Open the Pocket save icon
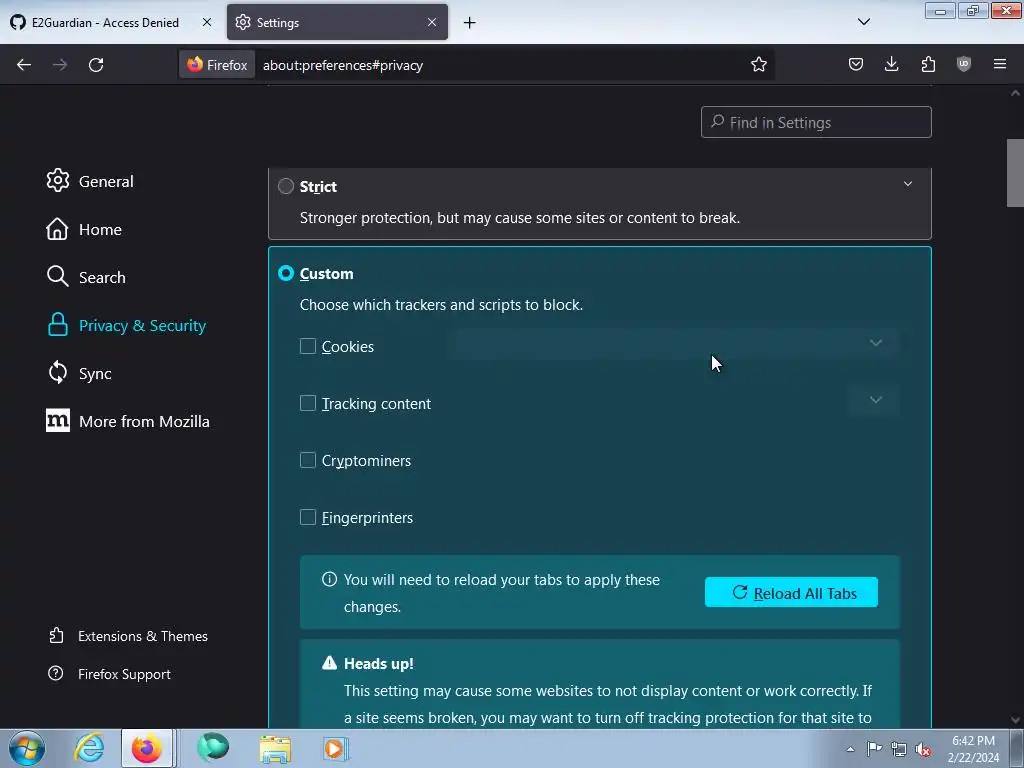 (856, 64)
